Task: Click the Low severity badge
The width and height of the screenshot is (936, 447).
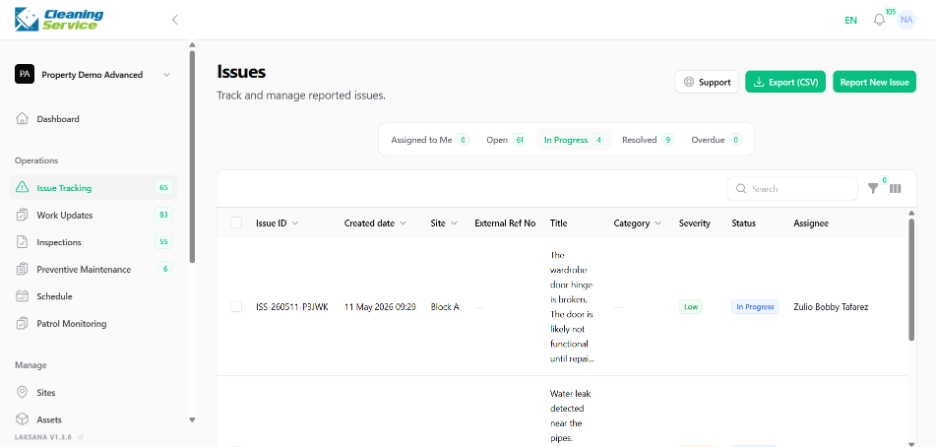Action: (691, 307)
